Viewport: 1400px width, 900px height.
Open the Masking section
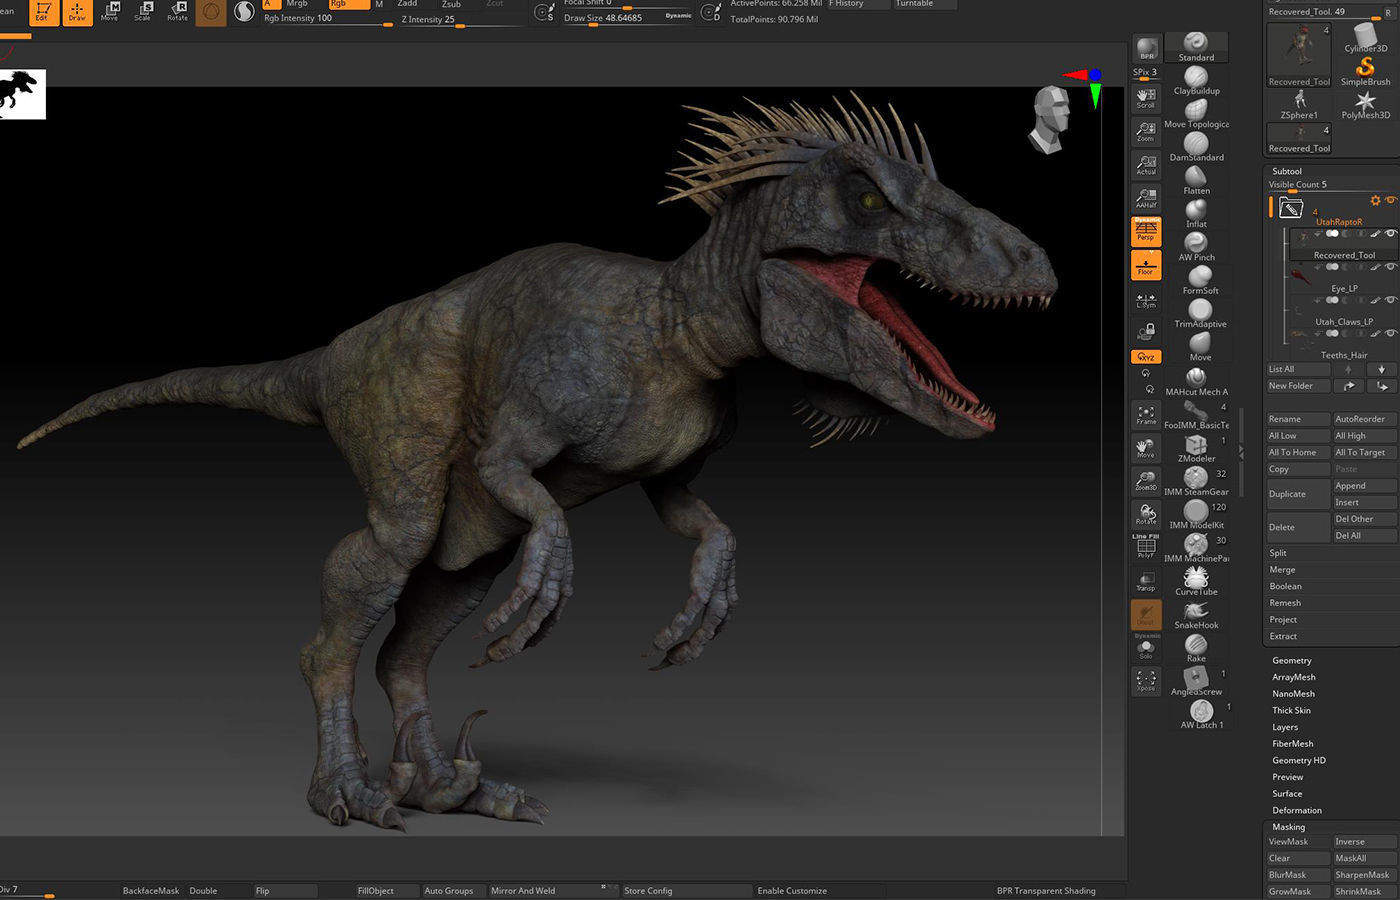[1290, 826]
